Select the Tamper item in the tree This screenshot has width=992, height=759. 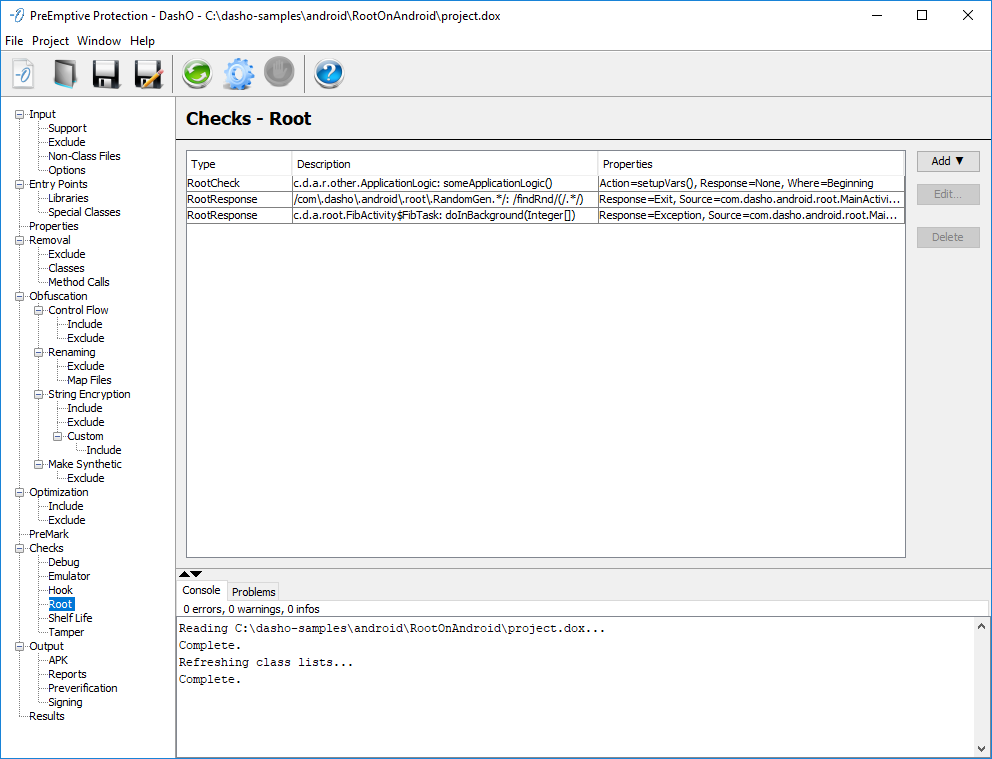[x=66, y=632]
